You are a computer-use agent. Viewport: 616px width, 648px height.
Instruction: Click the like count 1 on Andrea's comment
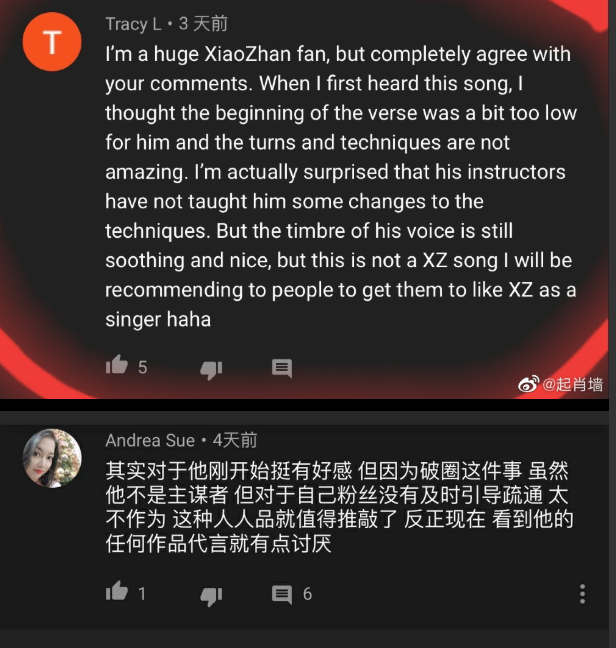tap(142, 594)
